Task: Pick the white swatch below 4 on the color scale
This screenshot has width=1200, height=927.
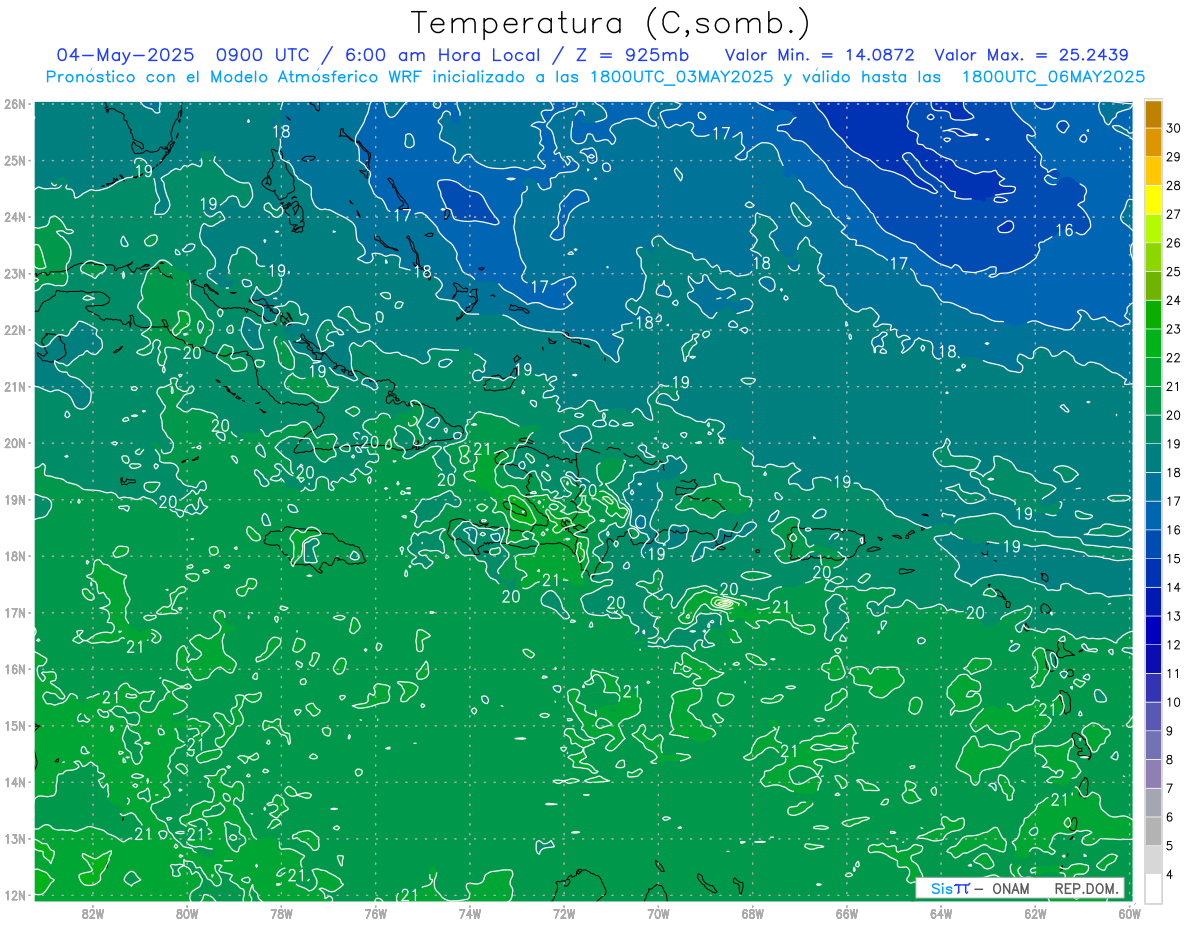Action: pos(1153,888)
